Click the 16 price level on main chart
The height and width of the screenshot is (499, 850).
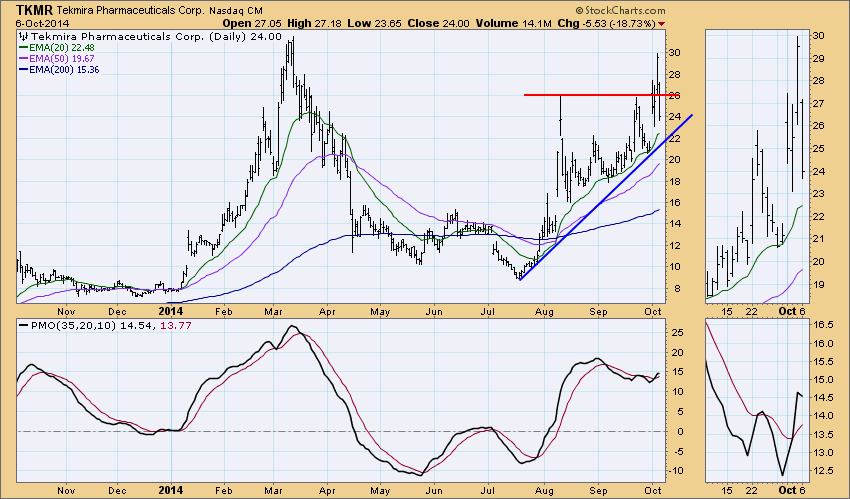tap(674, 202)
